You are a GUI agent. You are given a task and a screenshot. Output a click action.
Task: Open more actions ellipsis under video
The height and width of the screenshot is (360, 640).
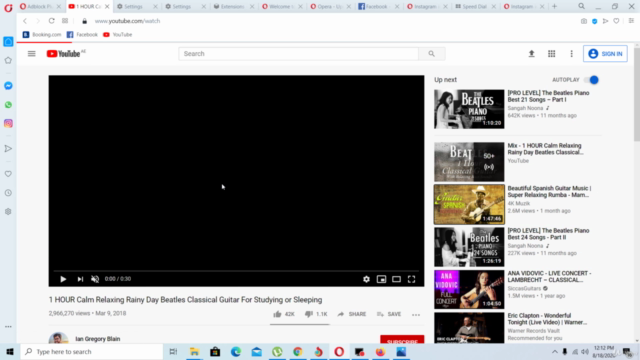click(x=416, y=314)
